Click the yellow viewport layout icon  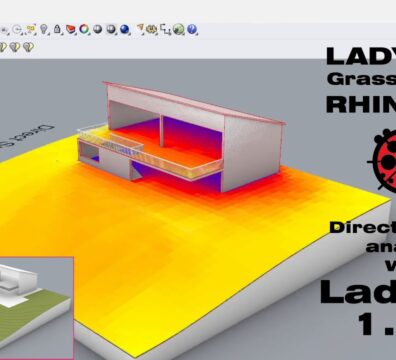click(31, 30)
